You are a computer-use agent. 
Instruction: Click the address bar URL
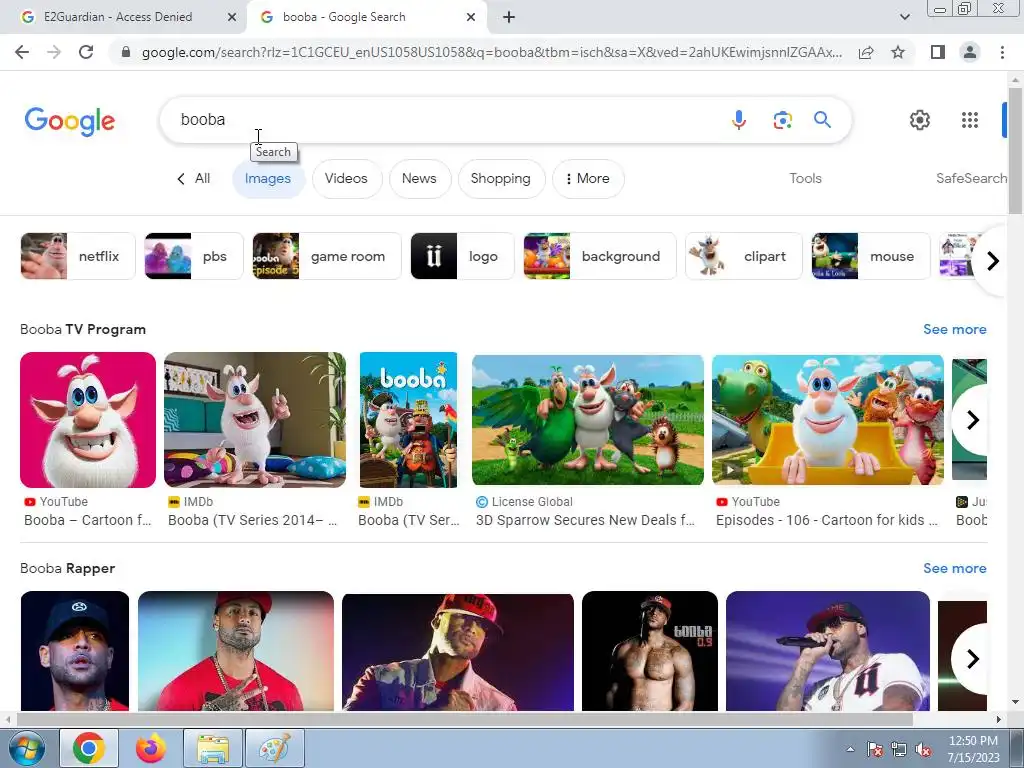[x=492, y=52]
